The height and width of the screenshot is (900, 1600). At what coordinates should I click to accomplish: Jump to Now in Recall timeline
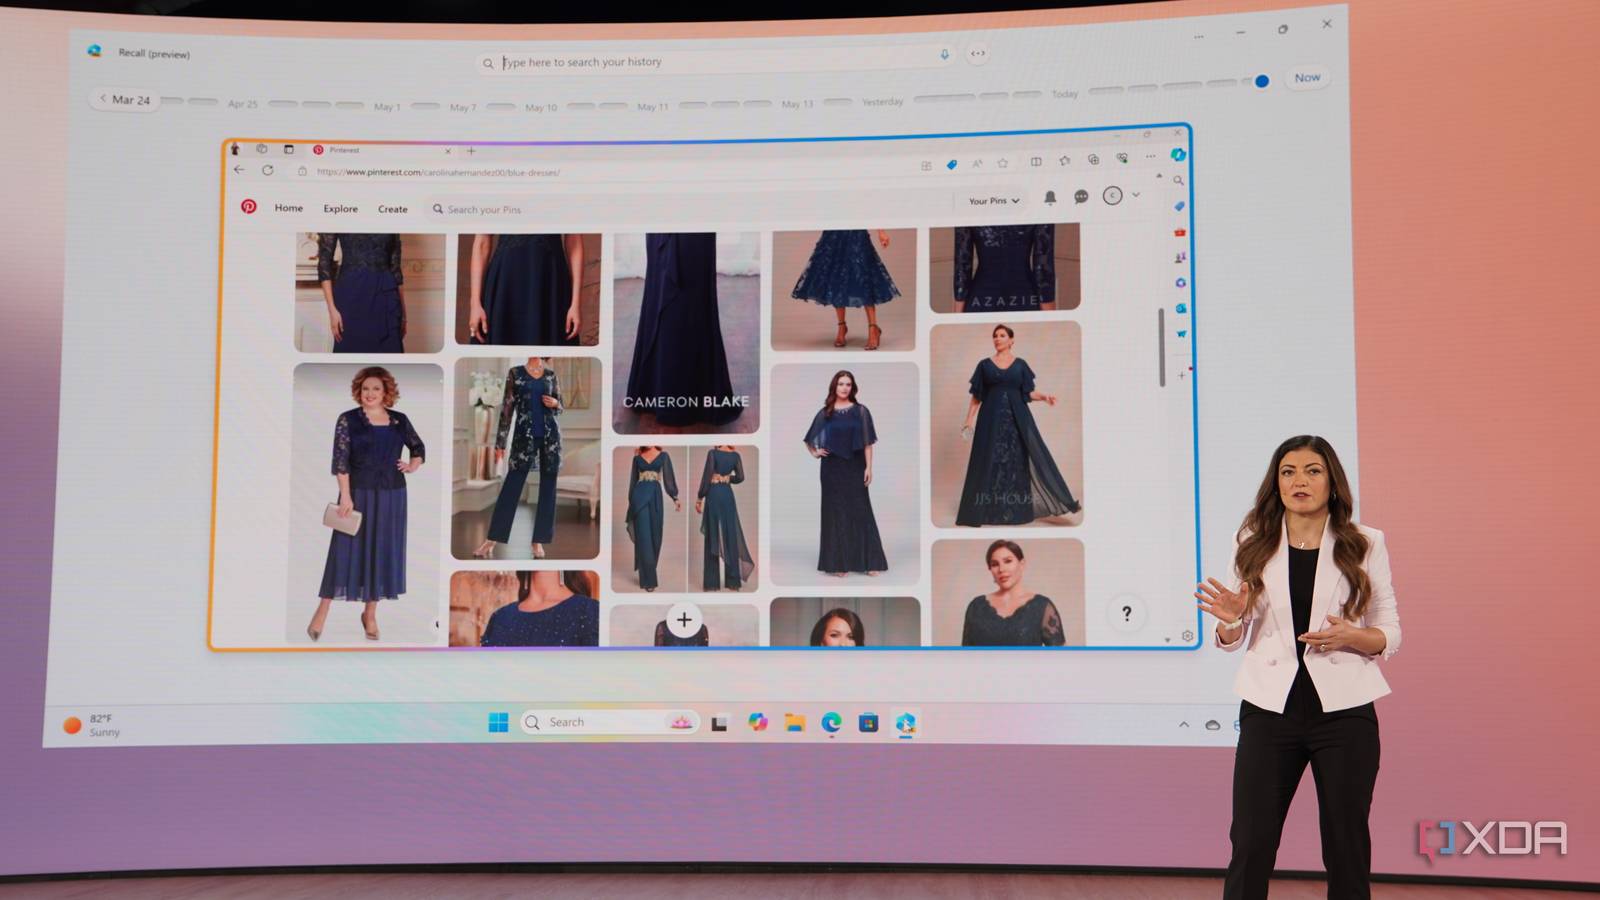tap(1307, 78)
